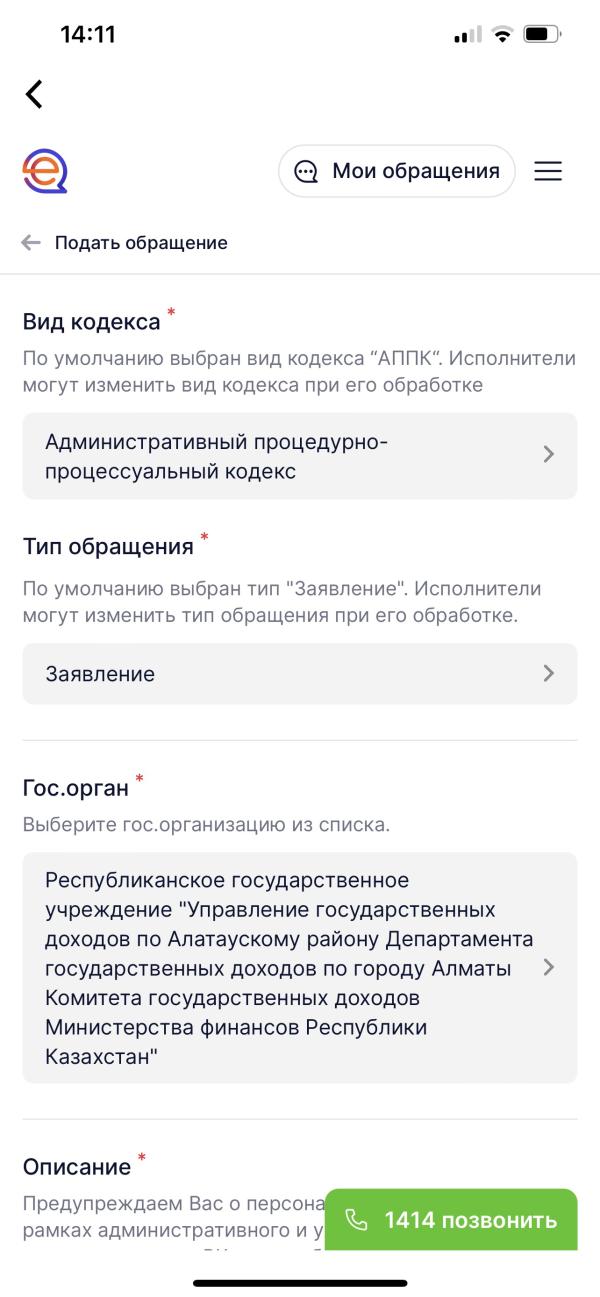The image size is (600, 1297).
Task: Tap the phone icon on the 1414 button
Action: pos(357,1220)
